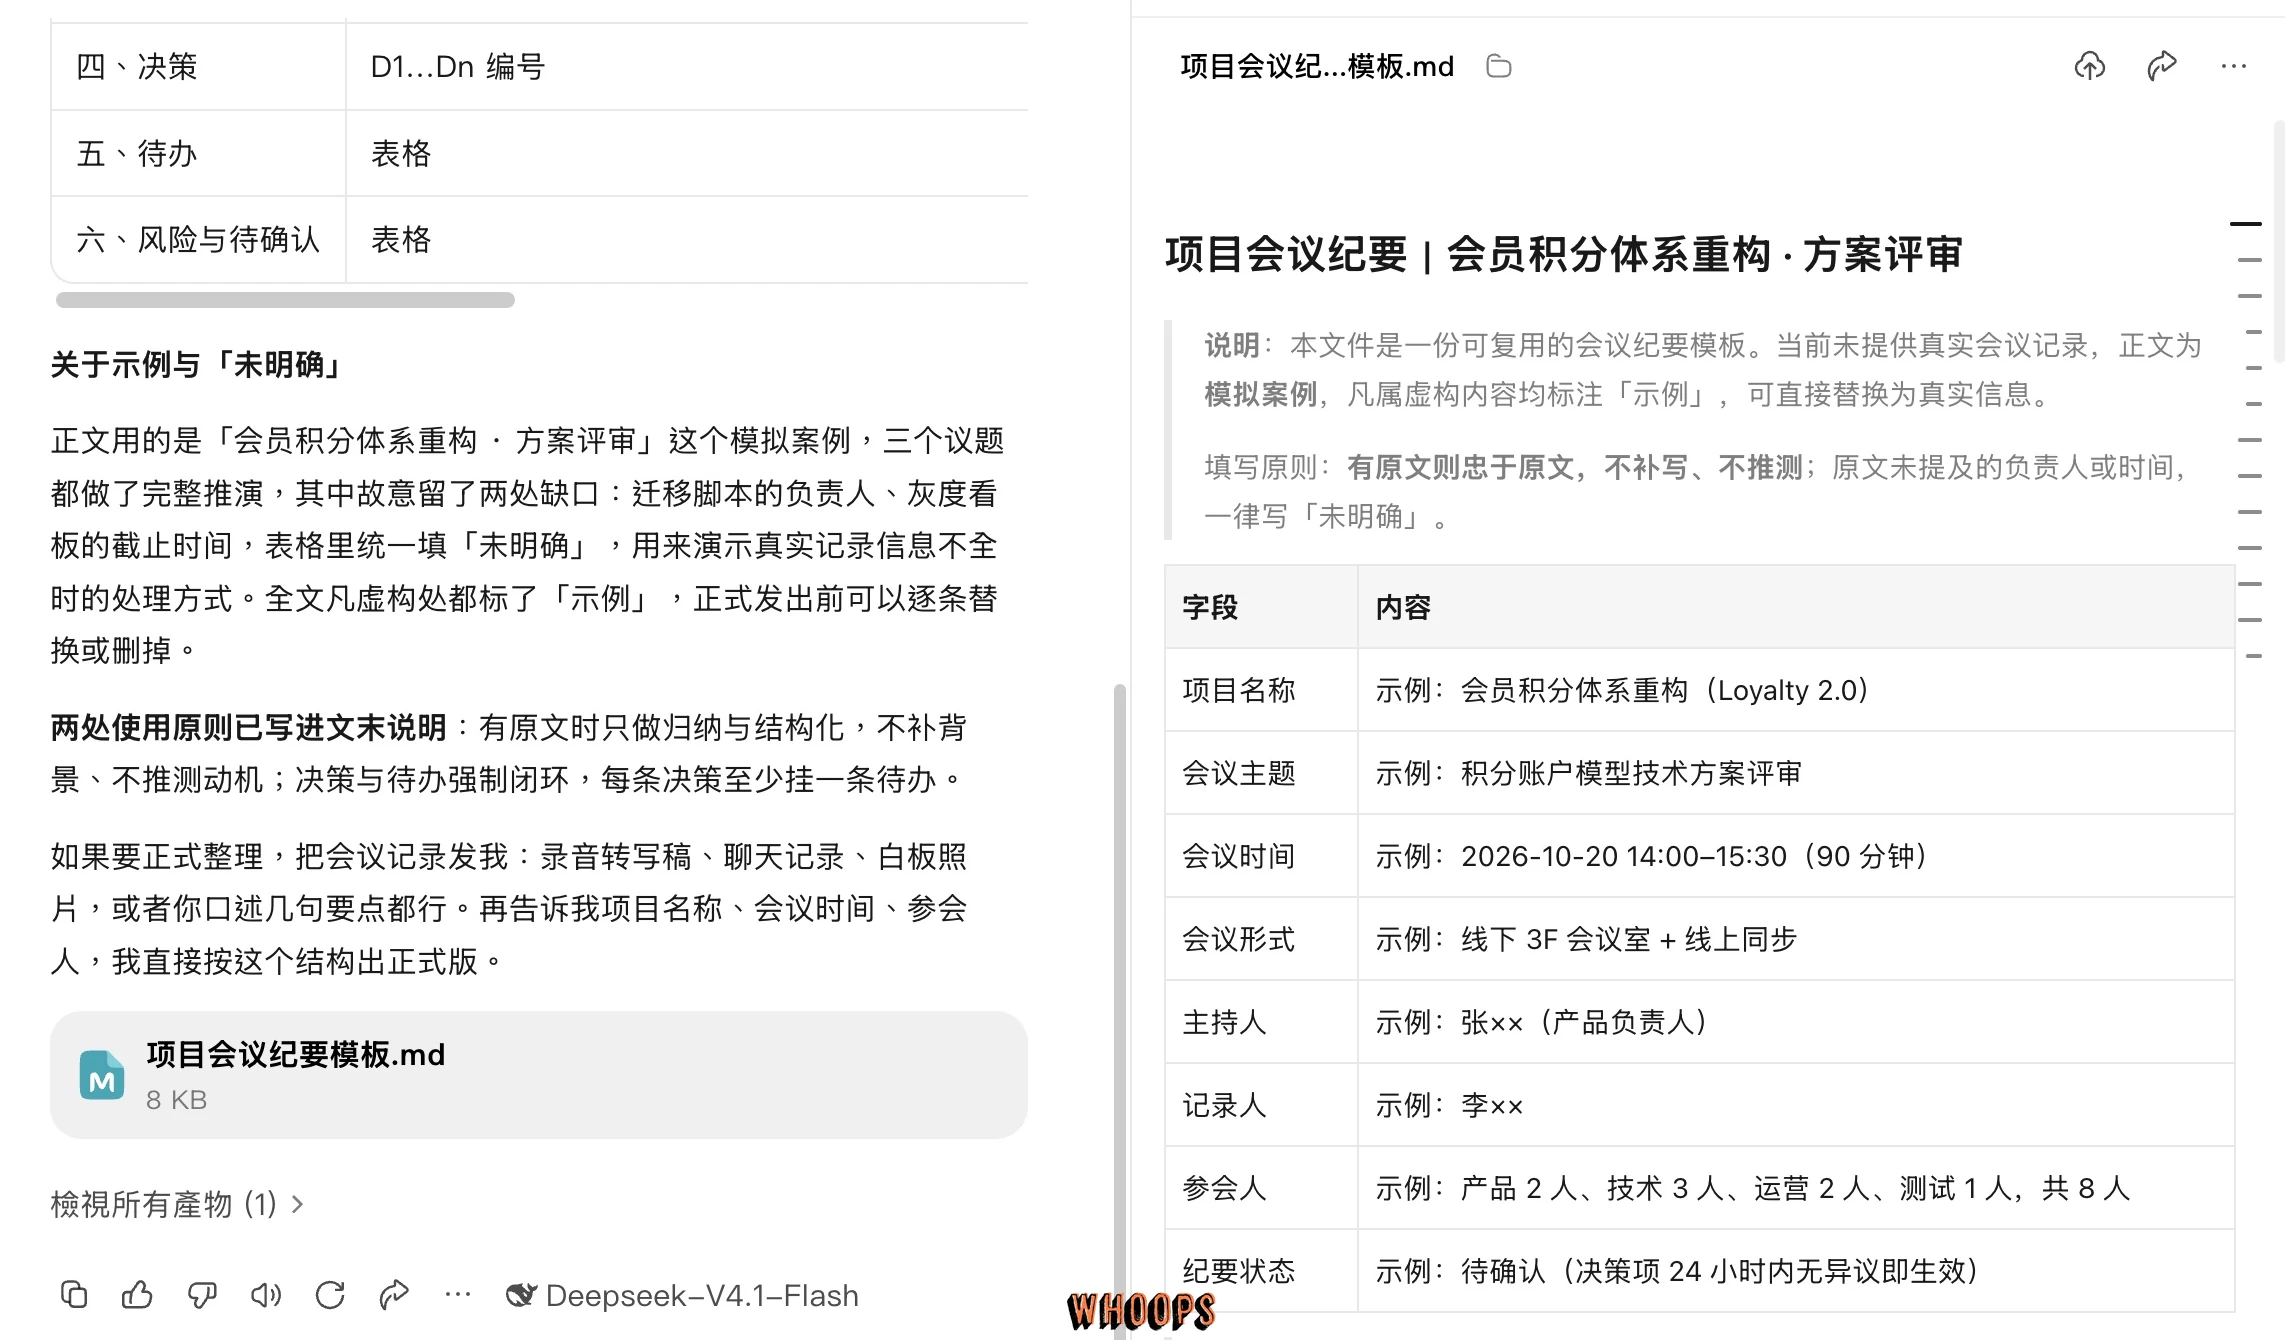Click the 内容 column header
The width and height of the screenshot is (2285, 1340).
pyautogui.click(x=1796, y=607)
